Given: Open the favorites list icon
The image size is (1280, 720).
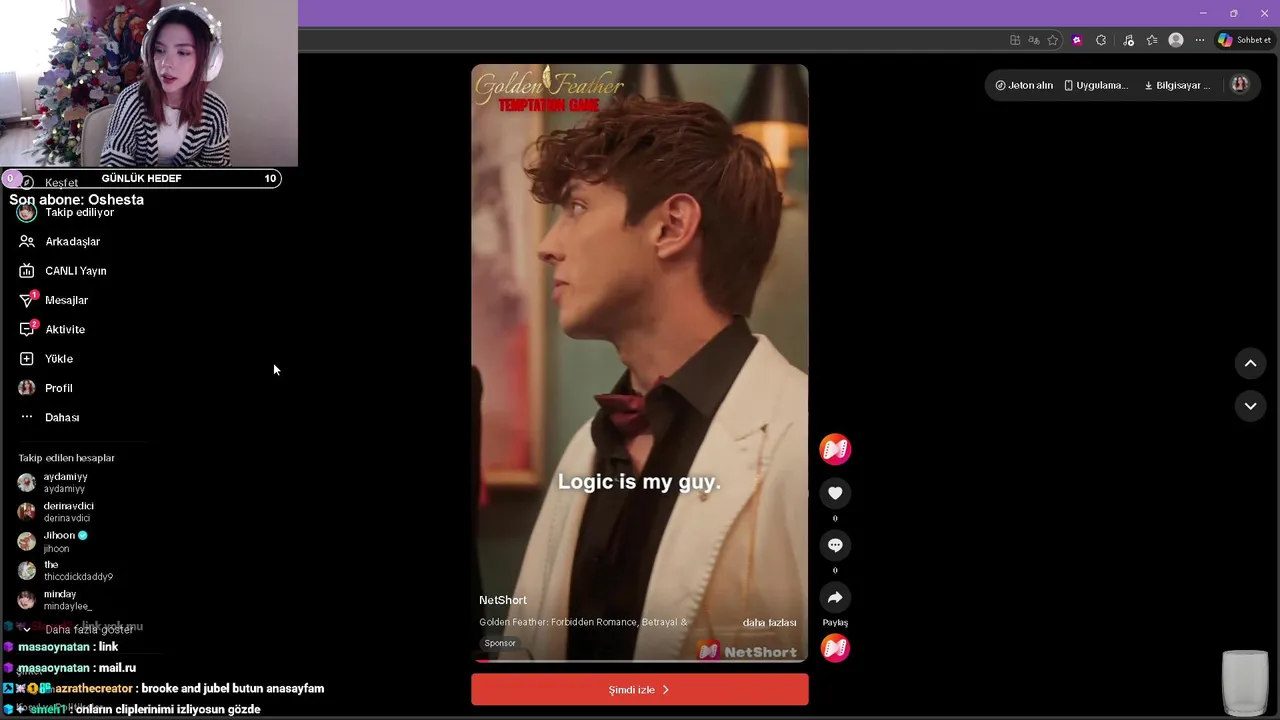Looking at the screenshot, I should tap(1152, 40).
